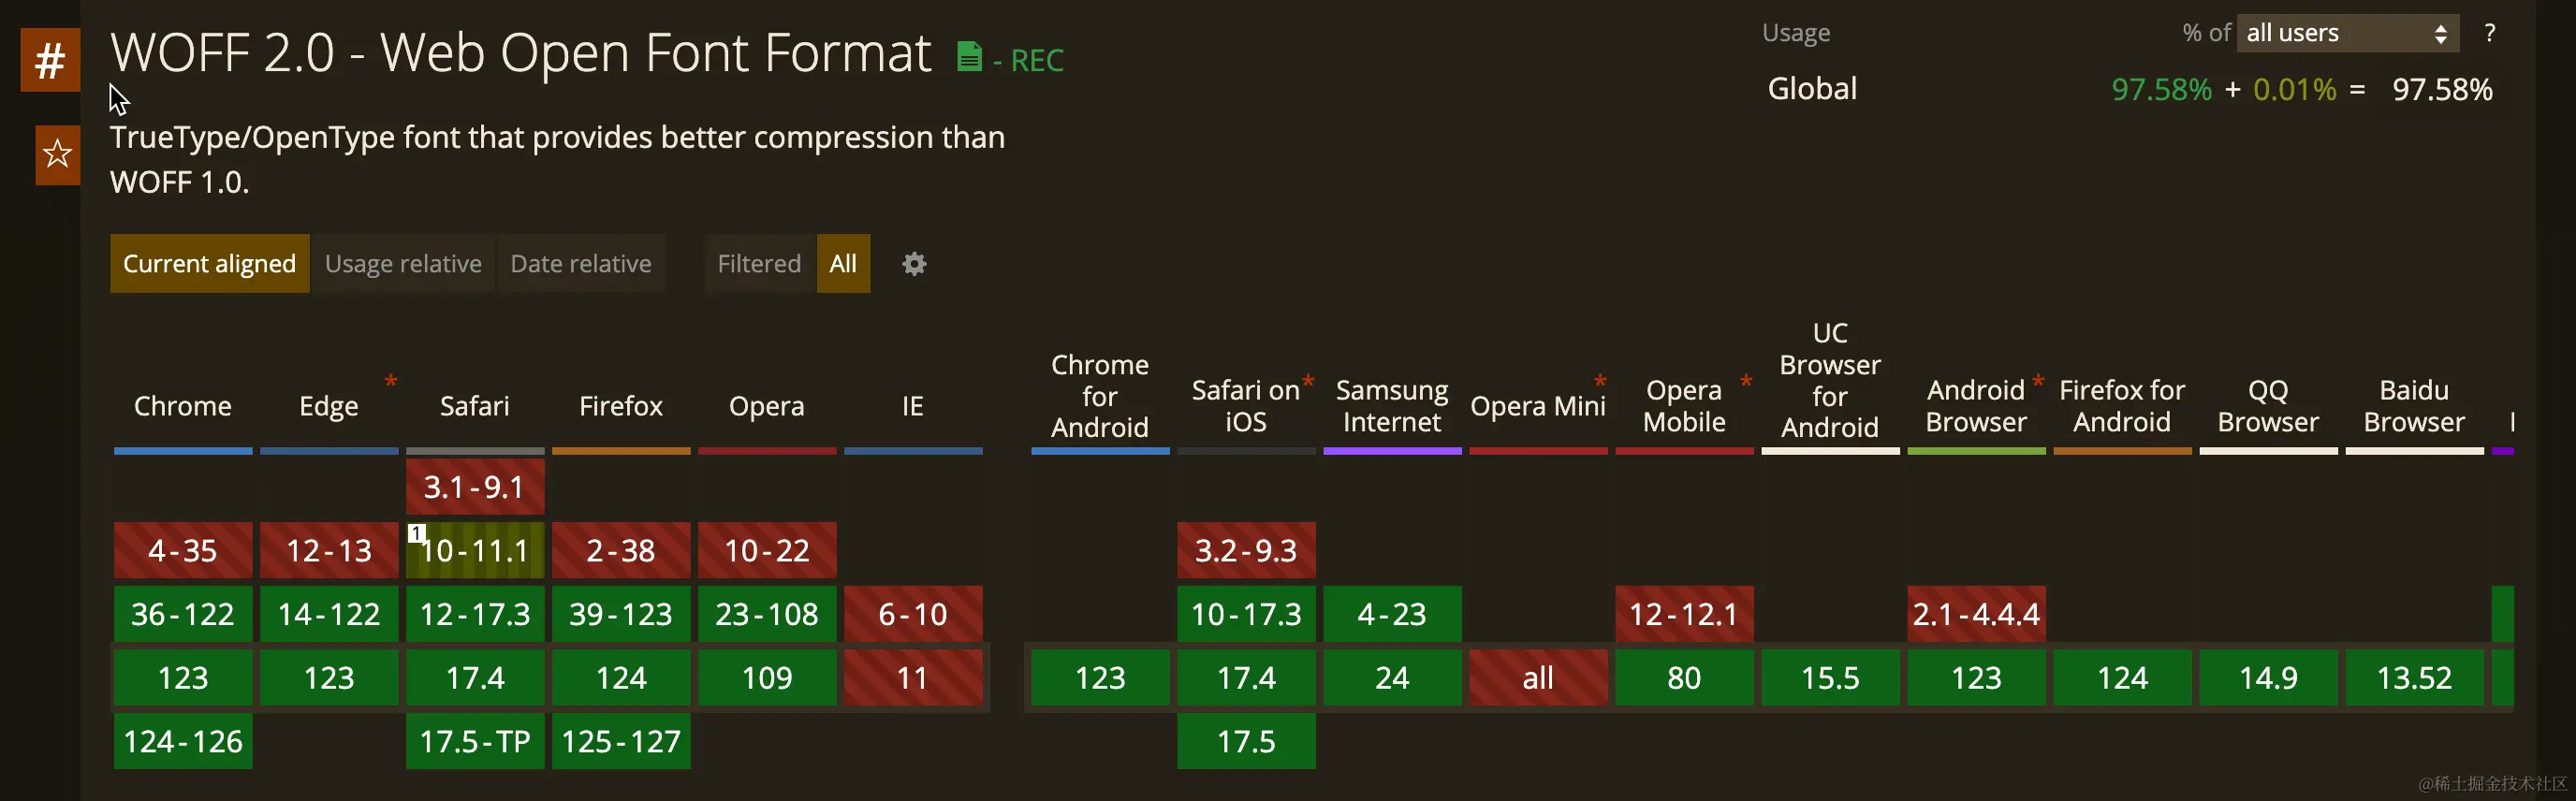Click the hash permalink icon
2576x801 pixels.
click(50, 60)
